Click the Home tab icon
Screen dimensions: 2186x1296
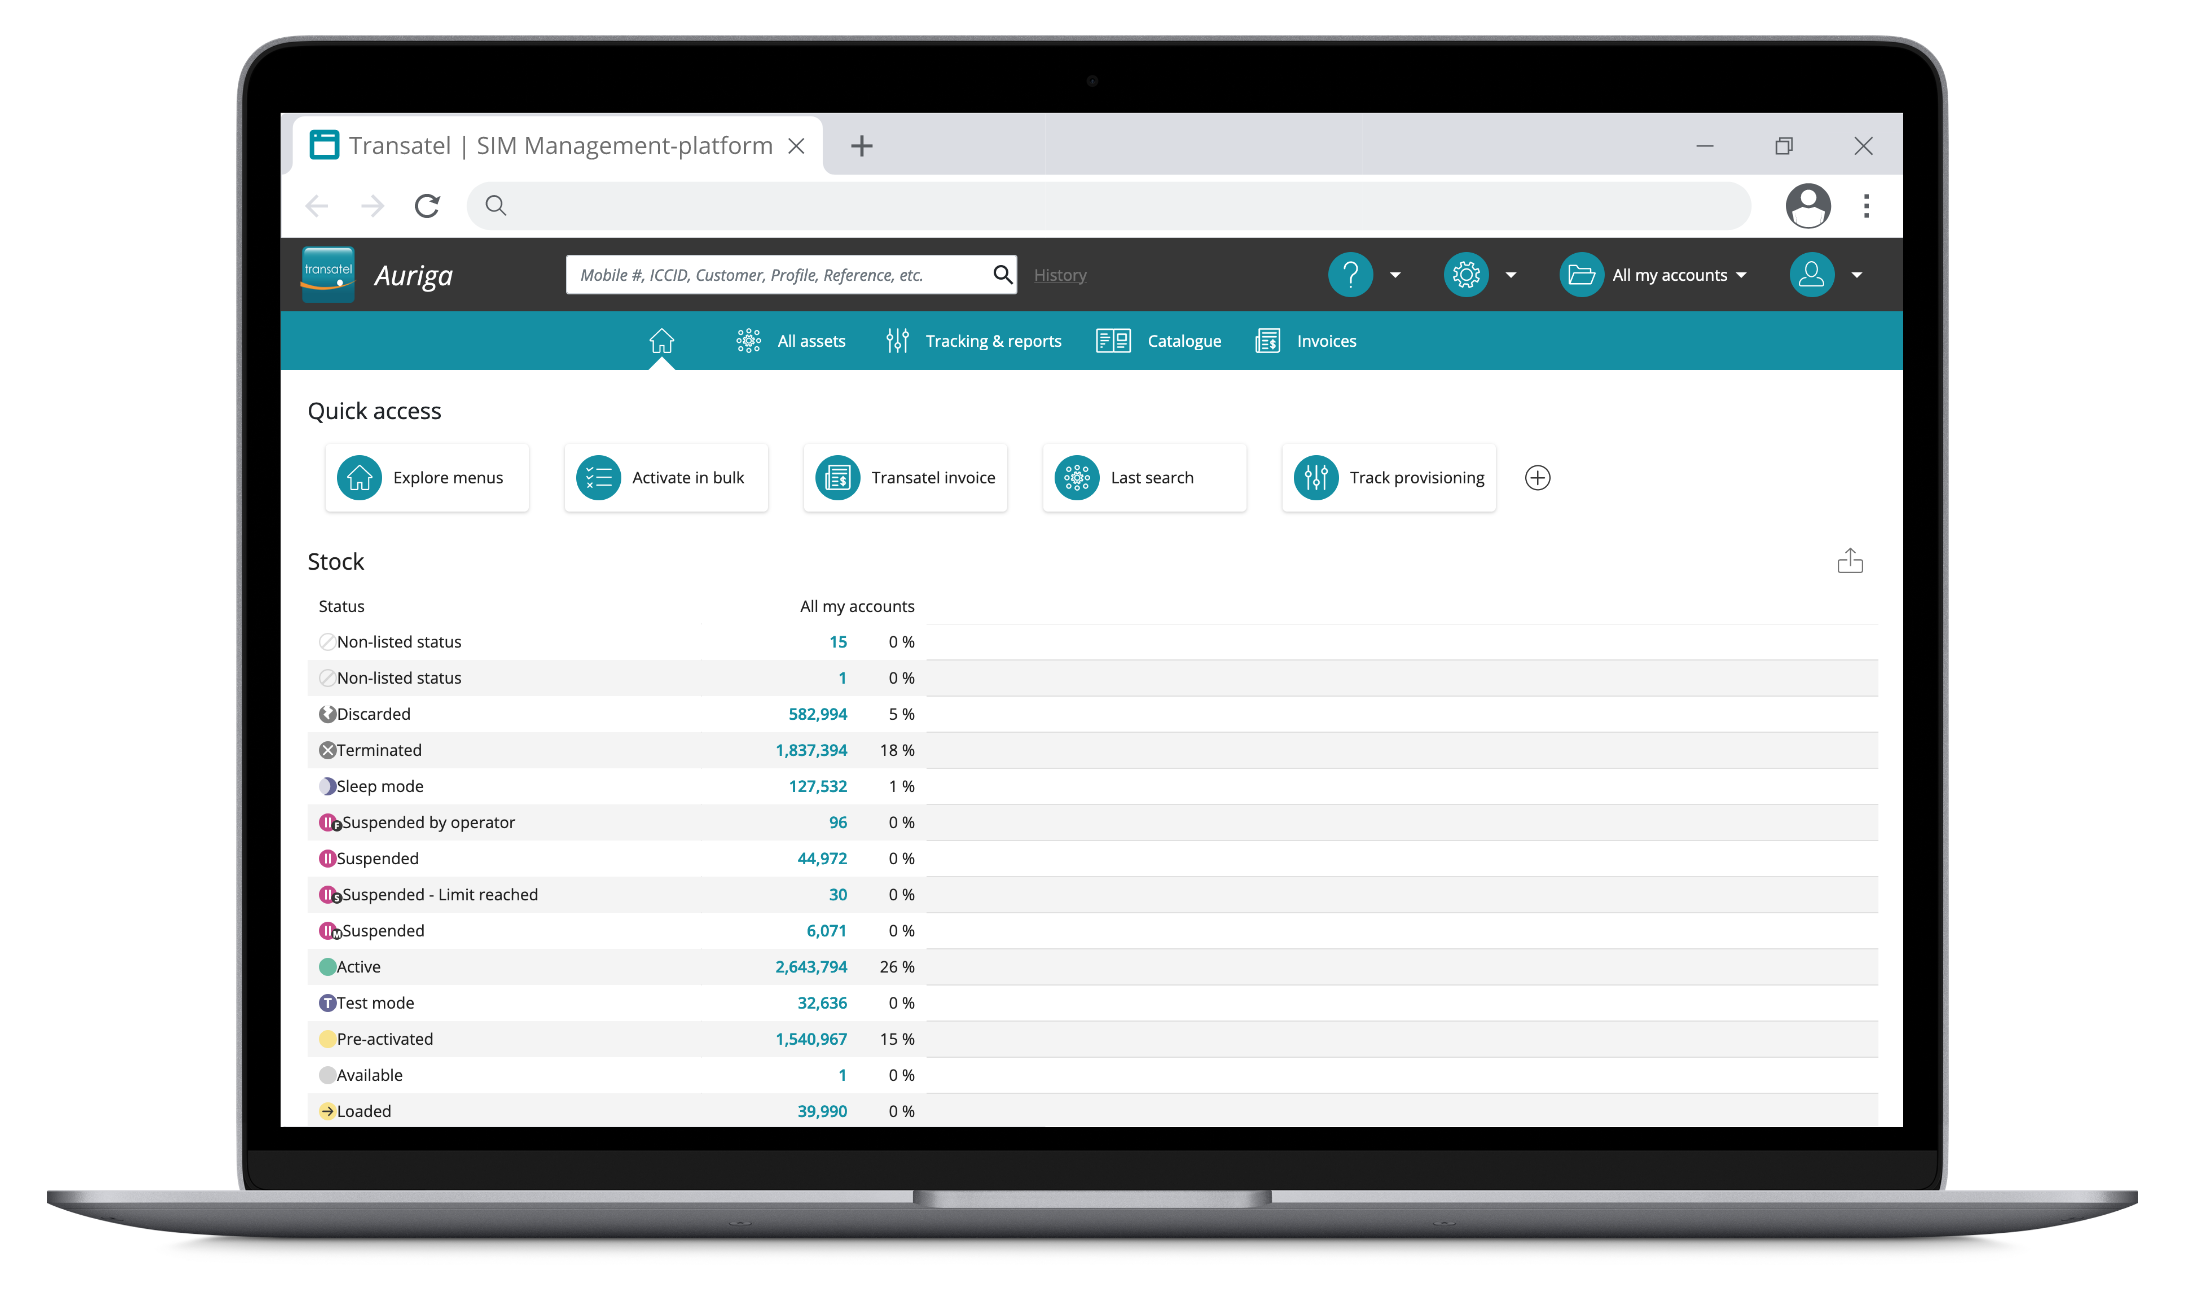(x=659, y=341)
